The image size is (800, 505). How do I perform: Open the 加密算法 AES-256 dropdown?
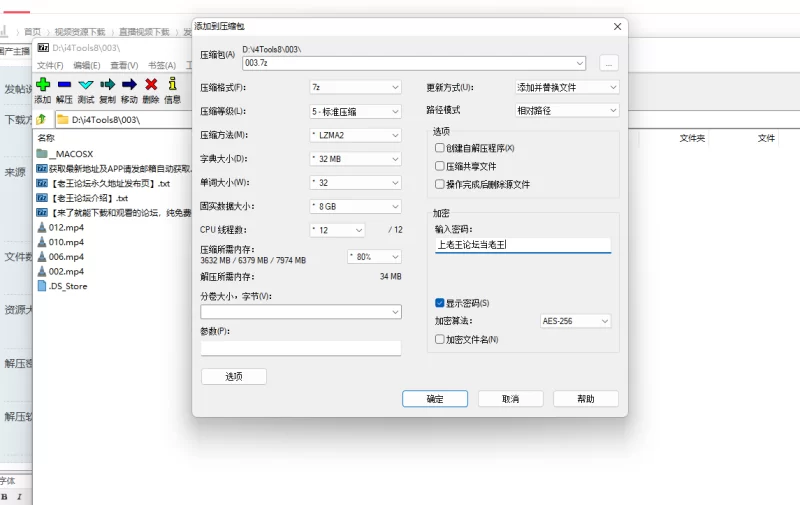[x=576, y=321]
